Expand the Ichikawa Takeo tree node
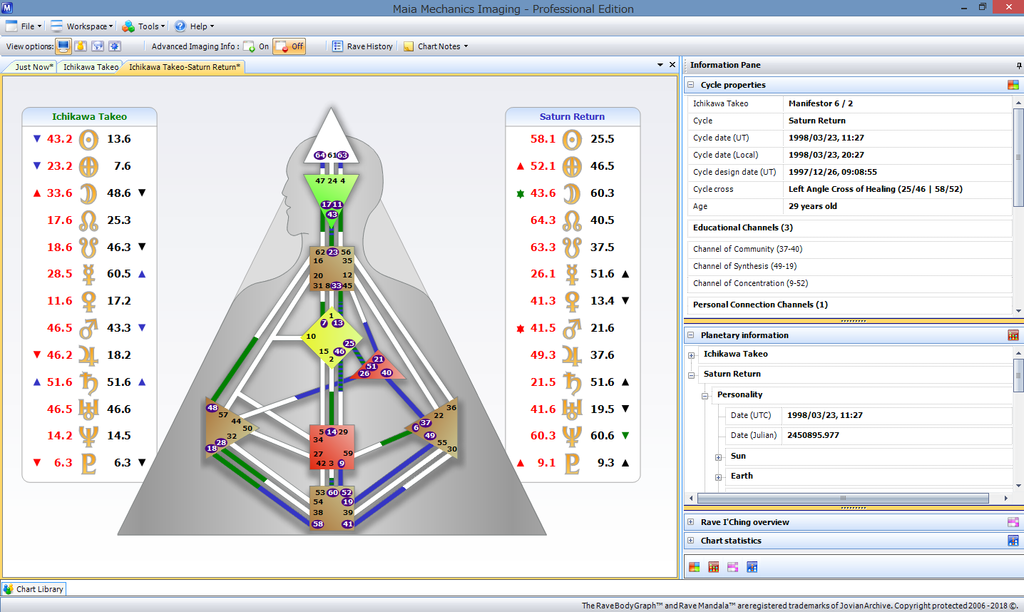Viewport: 1024px width, 612px height. click(692, 355)
